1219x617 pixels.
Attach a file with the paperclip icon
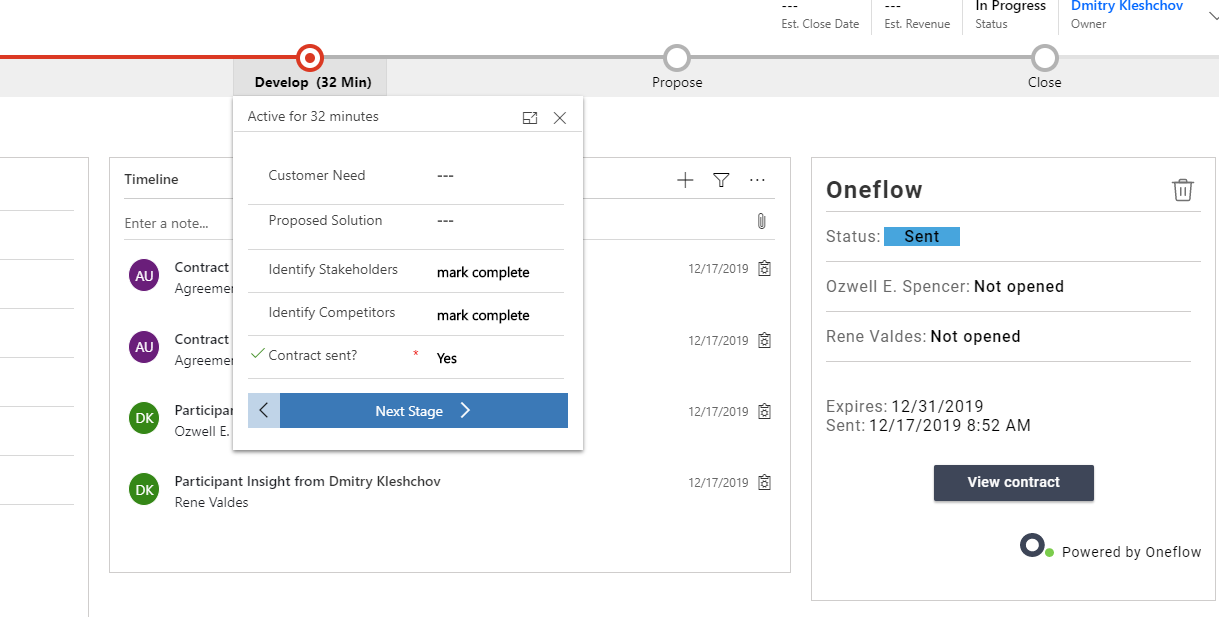[761, 221]
